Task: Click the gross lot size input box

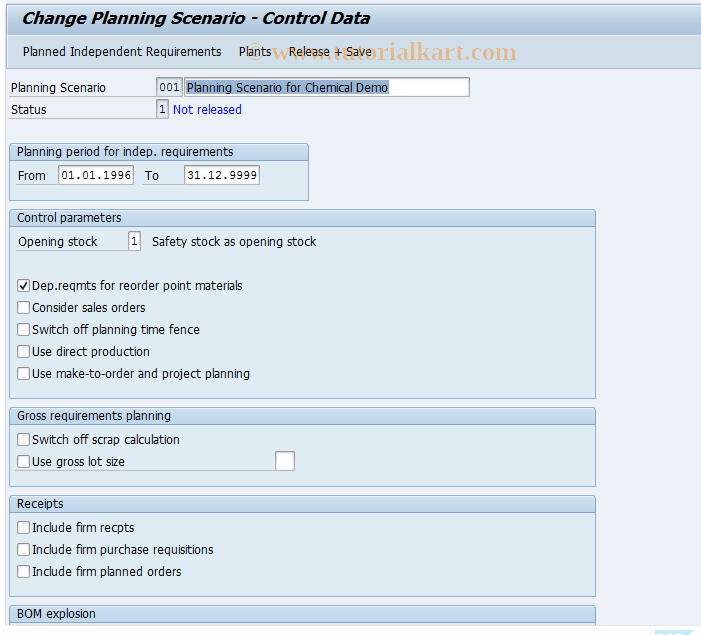Action: pos(285,461)
